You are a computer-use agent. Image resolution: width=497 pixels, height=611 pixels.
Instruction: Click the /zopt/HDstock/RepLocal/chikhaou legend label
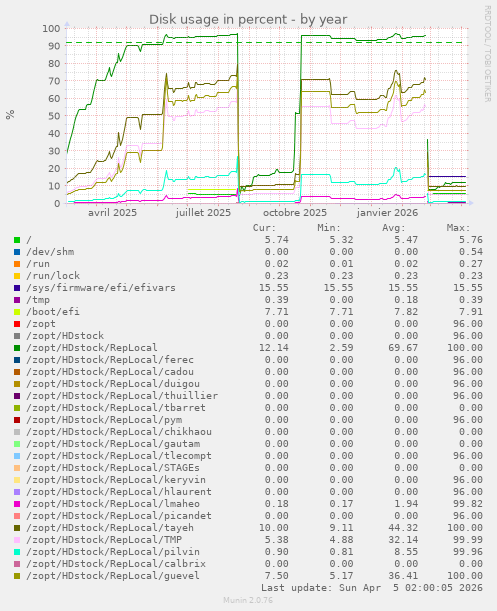119,432
